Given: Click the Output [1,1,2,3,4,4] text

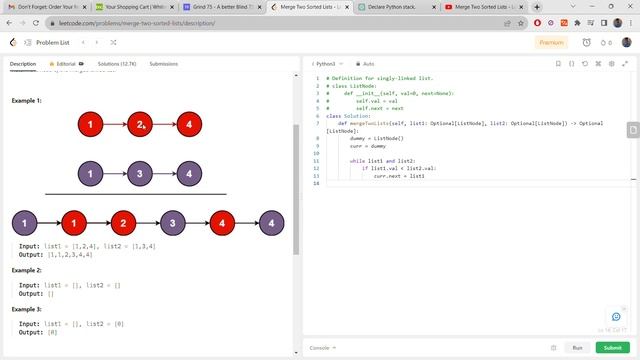Looking at the screenshot, I should tap(56, 255).
